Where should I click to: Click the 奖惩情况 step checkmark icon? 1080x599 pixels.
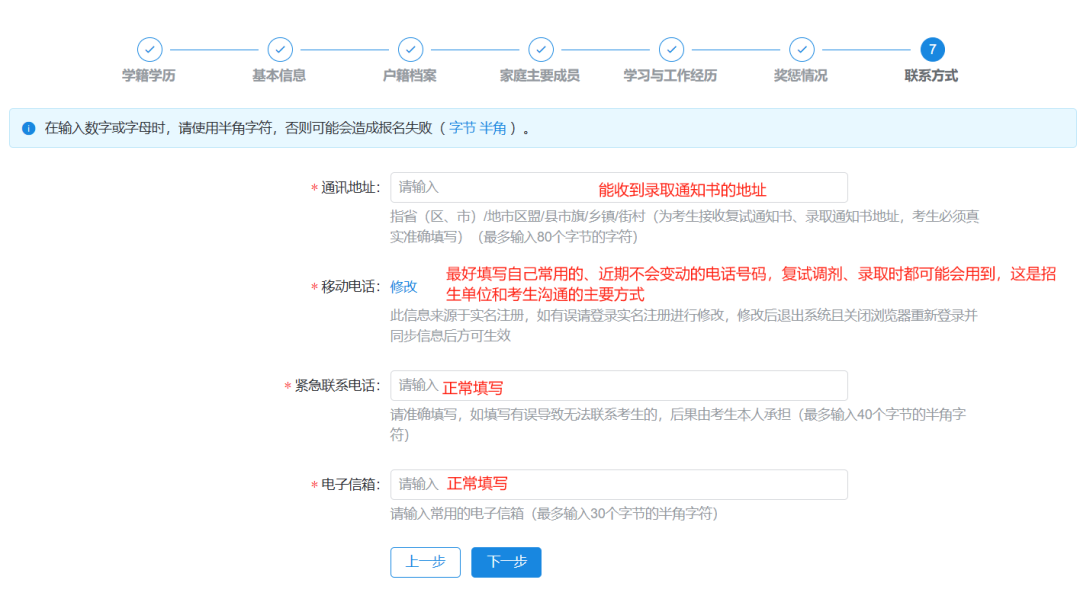(802, 50)
